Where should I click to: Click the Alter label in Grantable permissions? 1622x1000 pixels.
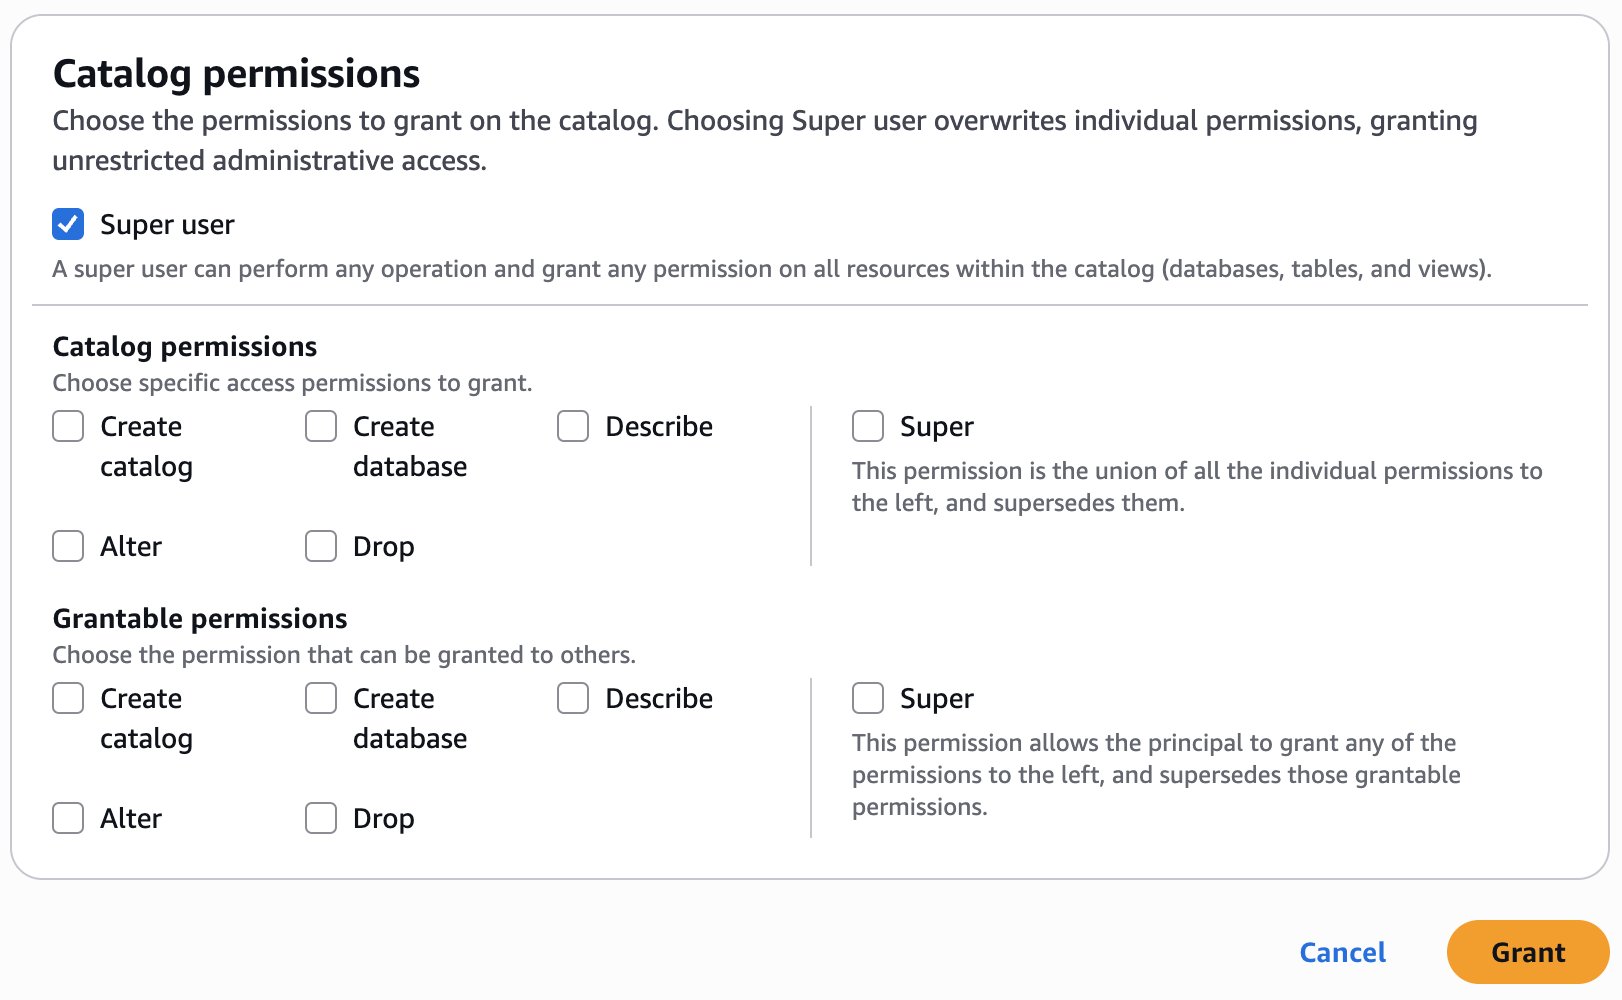coord(131,819)
